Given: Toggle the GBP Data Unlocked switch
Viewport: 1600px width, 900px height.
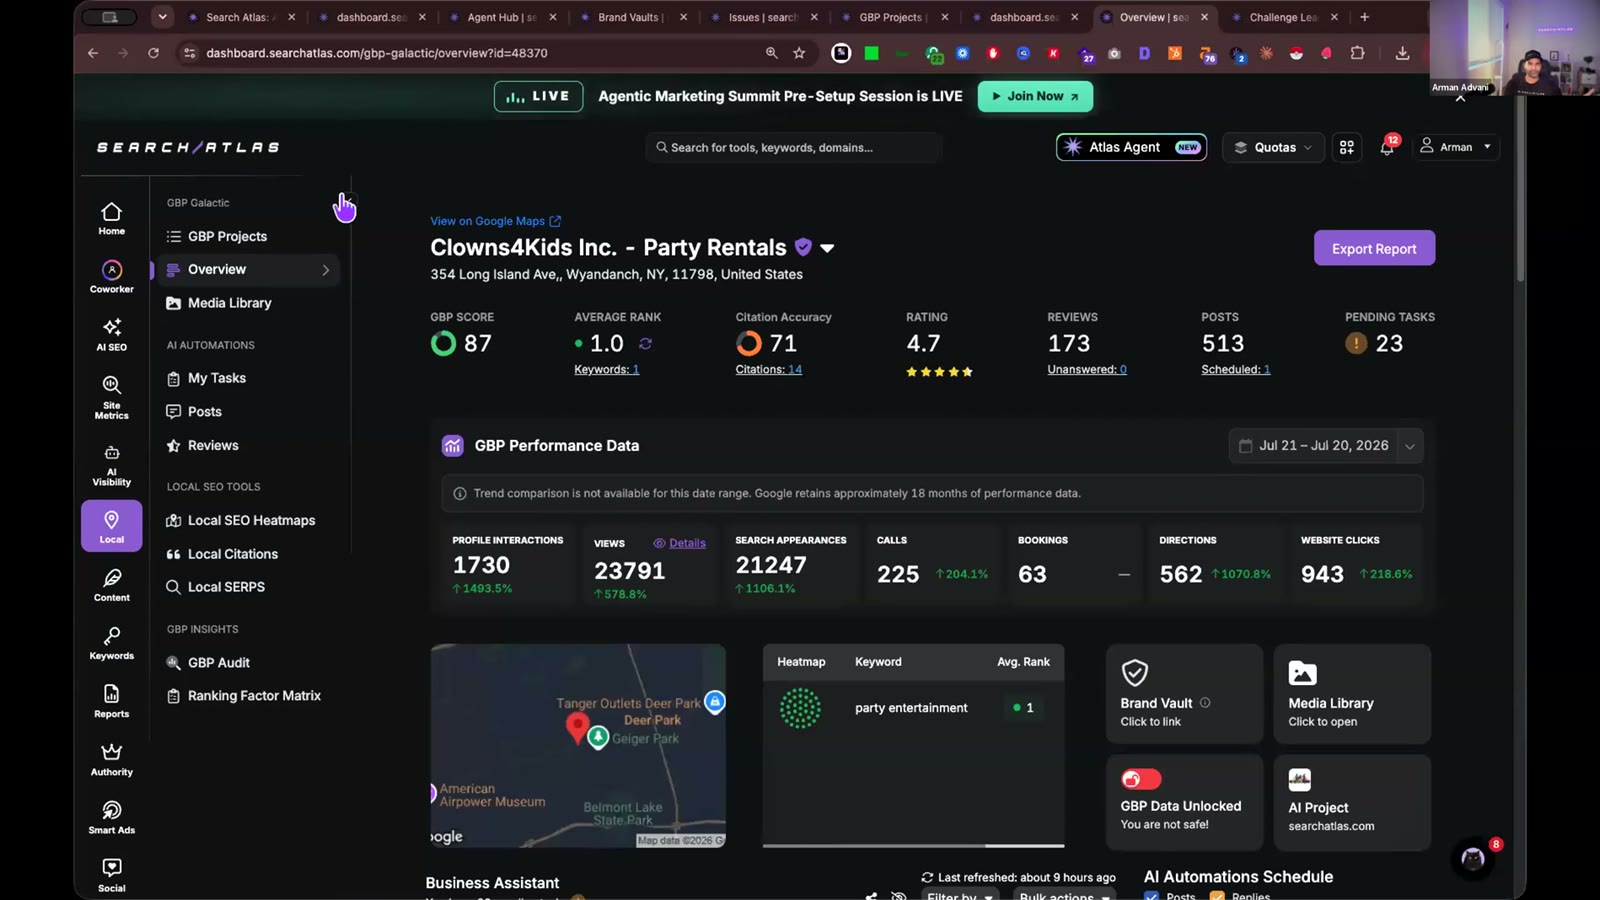Looking at the screenshot, I should (x=1140, y=779).
